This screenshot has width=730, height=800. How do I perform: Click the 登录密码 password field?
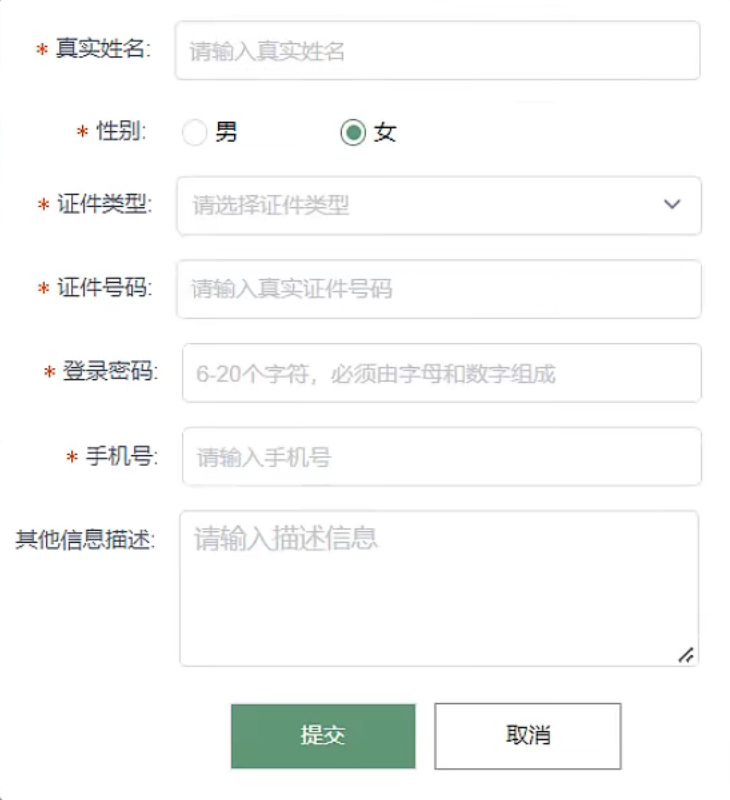click(x=441, y=374)
